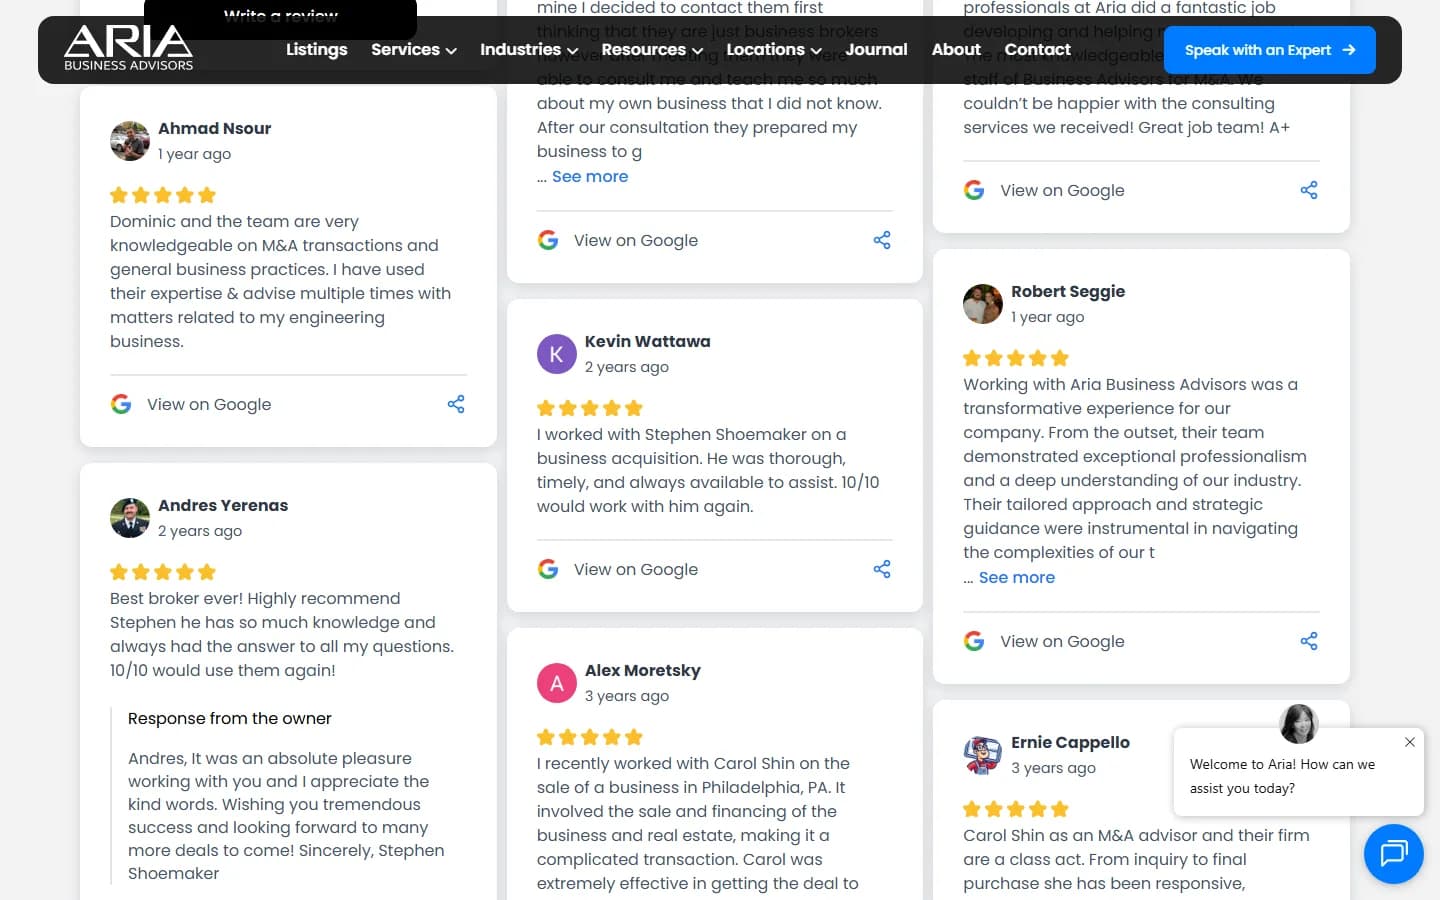Share Kevin Wattawa's review
1440x900 pixels.
point(882,569)
